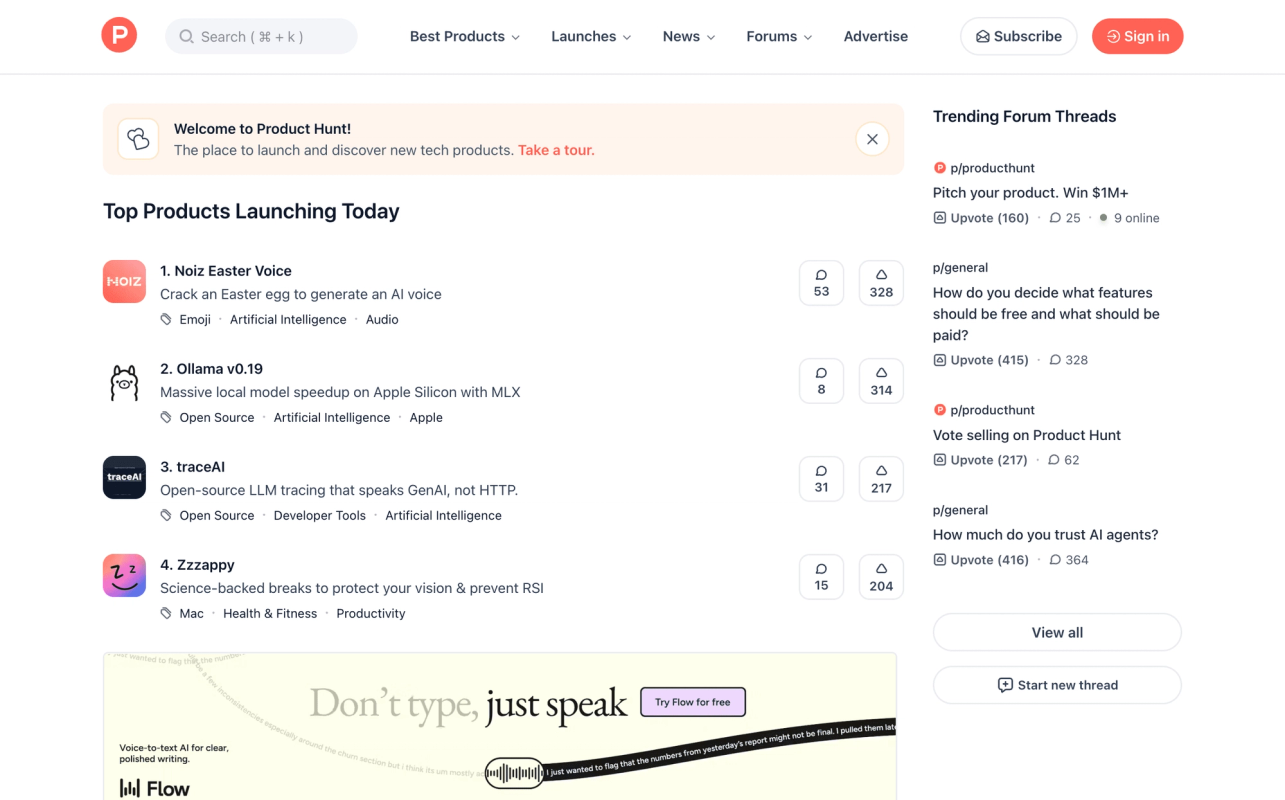Open the Zzzappy title link
Image resolution: width=1285 pixels, height=800 pixels.
(197, 565)
